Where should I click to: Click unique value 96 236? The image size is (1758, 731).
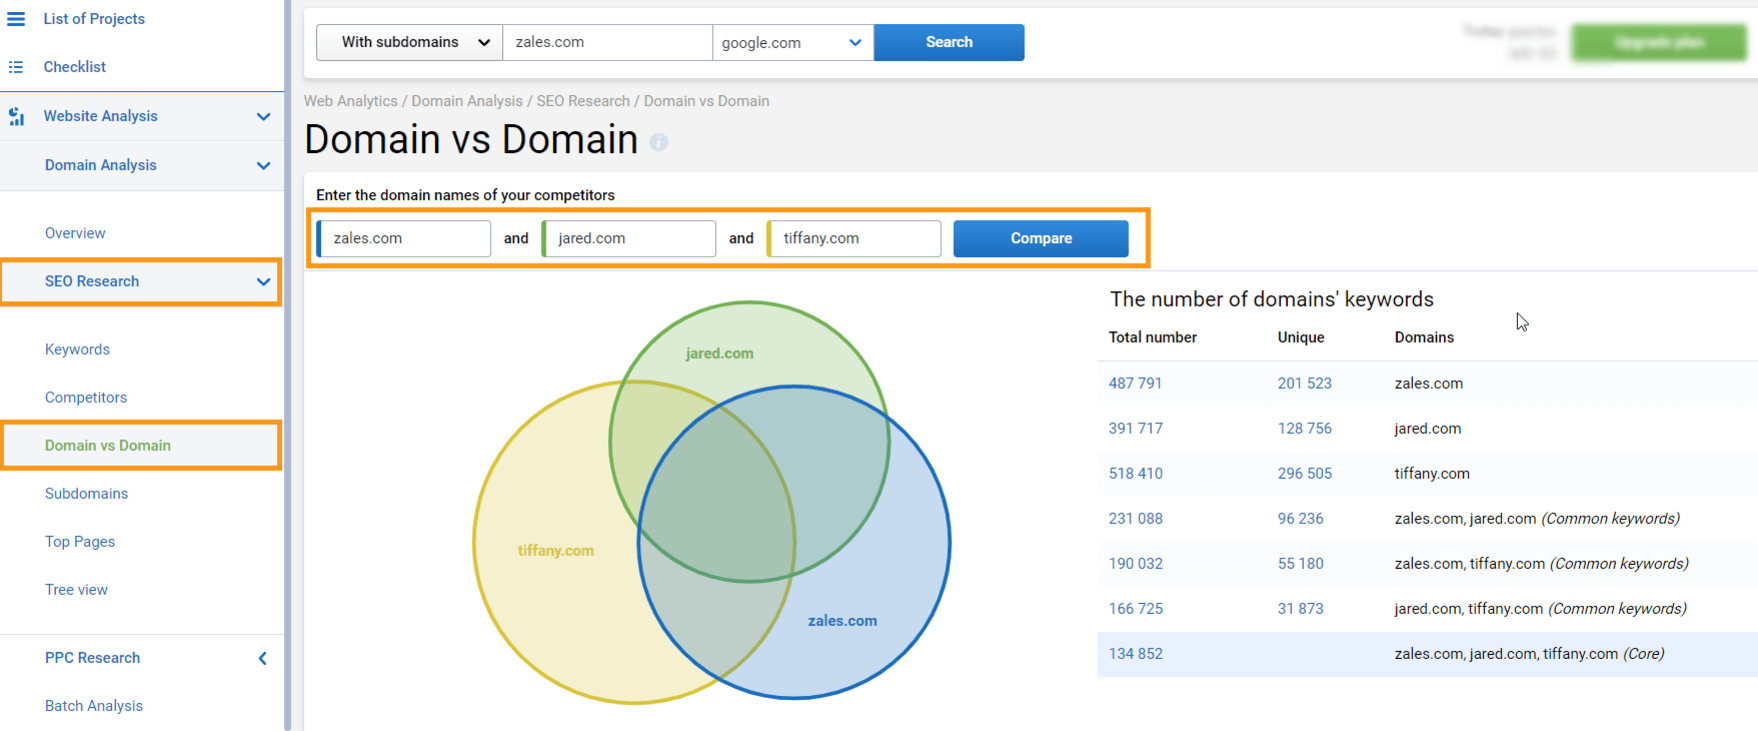1300,518
